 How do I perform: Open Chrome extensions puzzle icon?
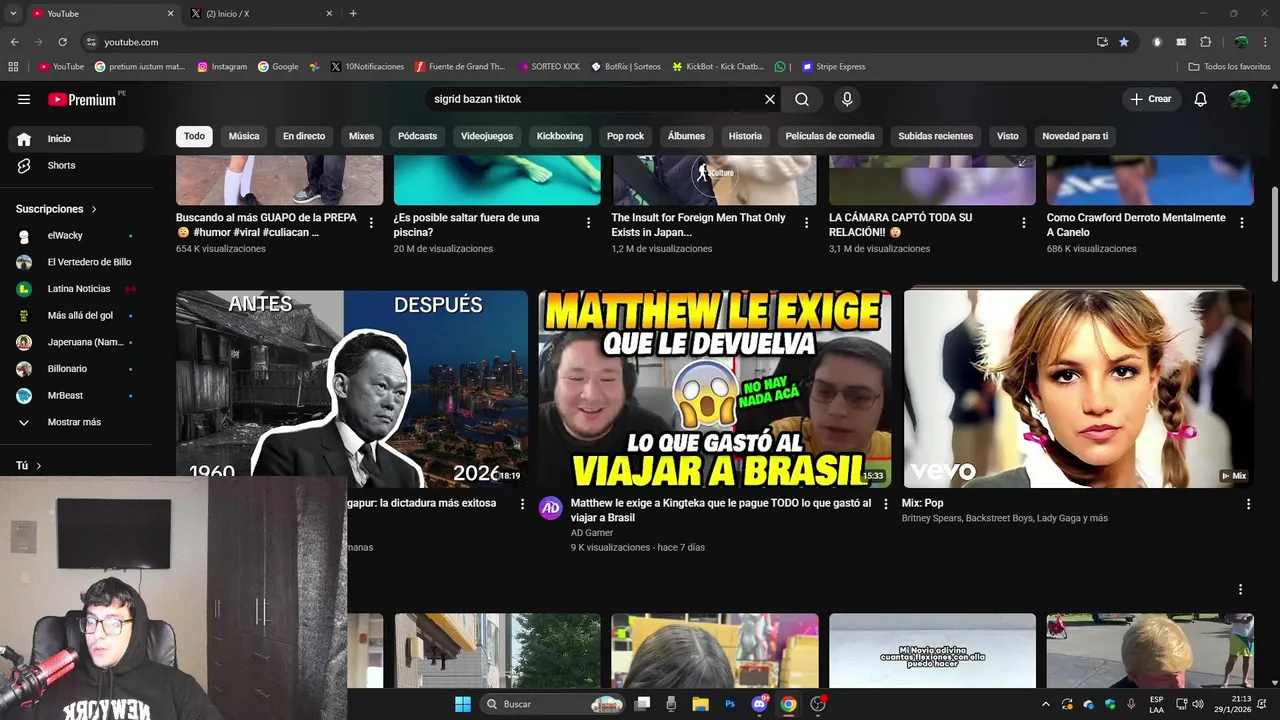coord(1205,42)
